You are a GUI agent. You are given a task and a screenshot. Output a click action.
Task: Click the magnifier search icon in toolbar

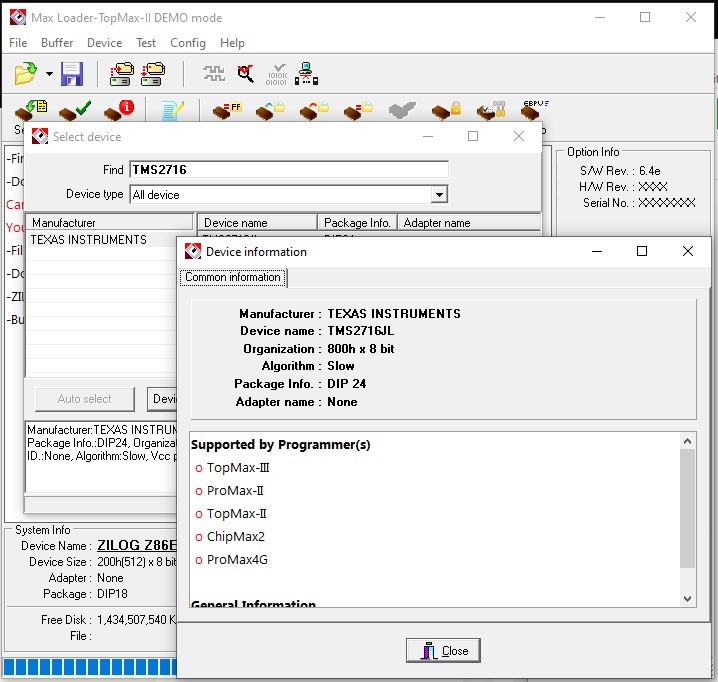[x=245, y=74]
